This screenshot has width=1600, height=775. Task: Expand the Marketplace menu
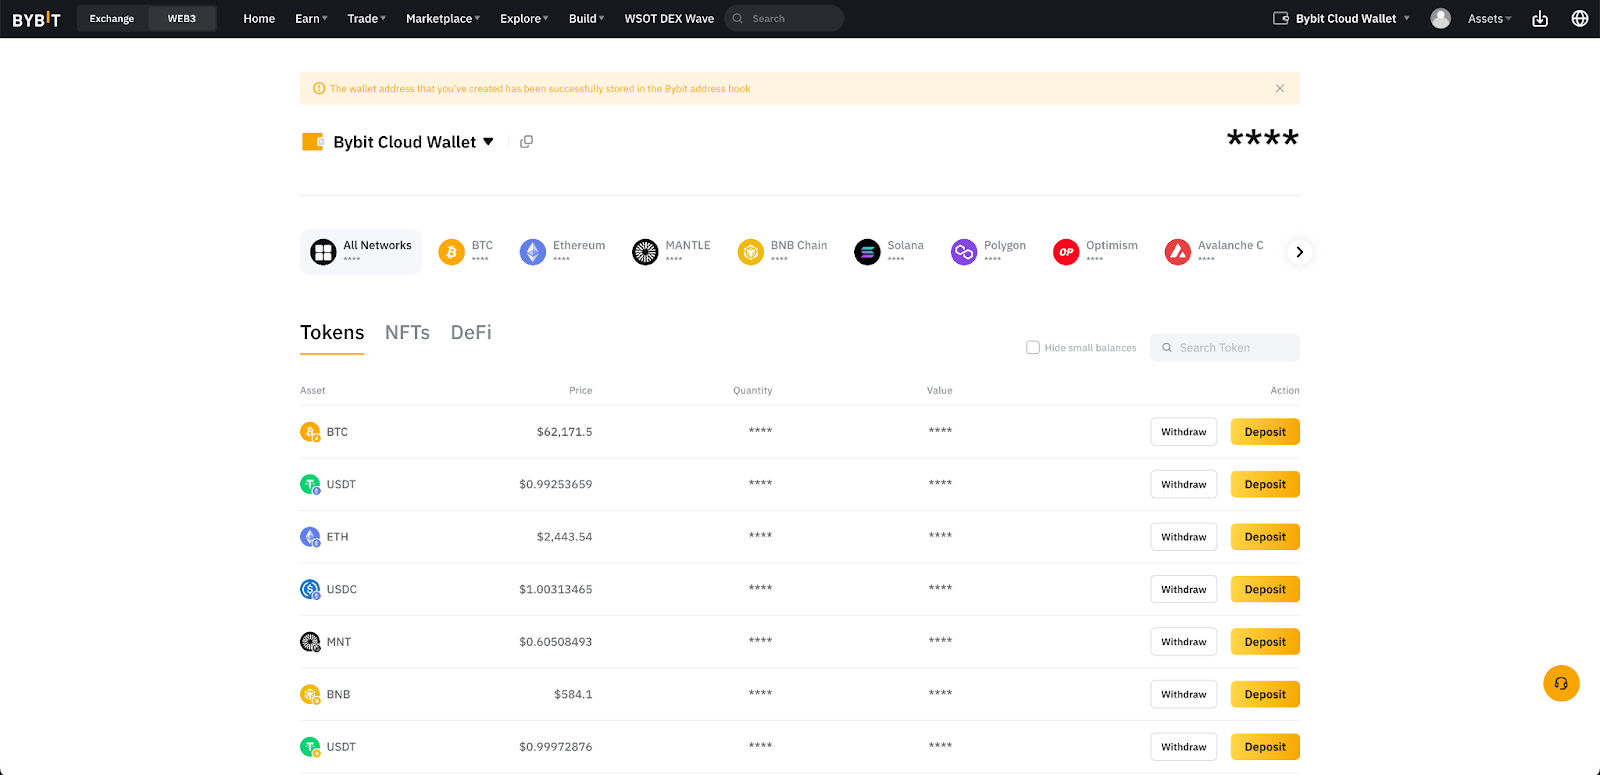(x=443, y=19)
